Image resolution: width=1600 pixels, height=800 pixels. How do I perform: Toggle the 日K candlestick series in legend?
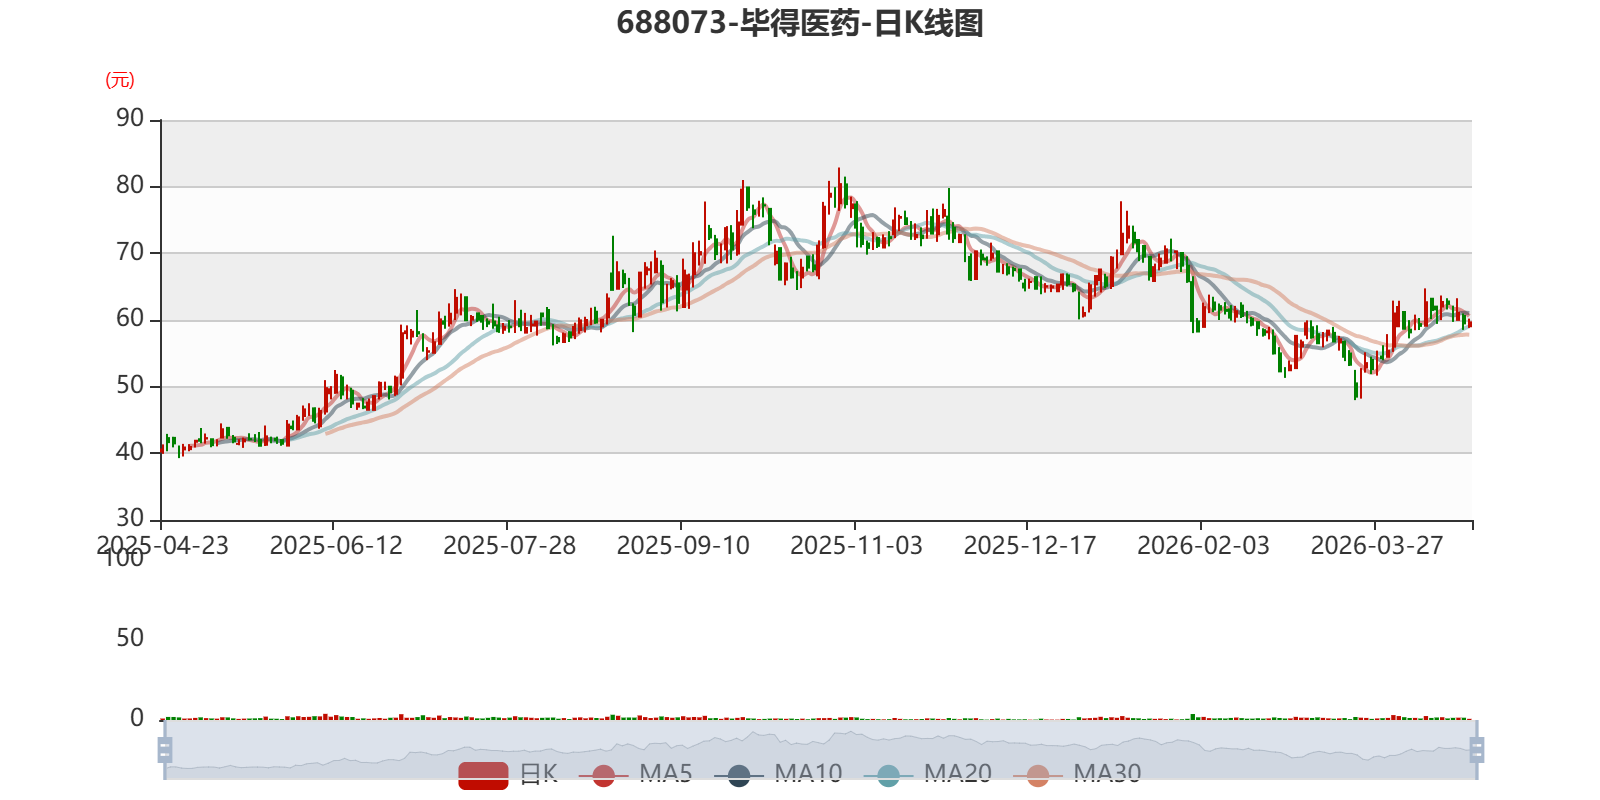[508, 774]
